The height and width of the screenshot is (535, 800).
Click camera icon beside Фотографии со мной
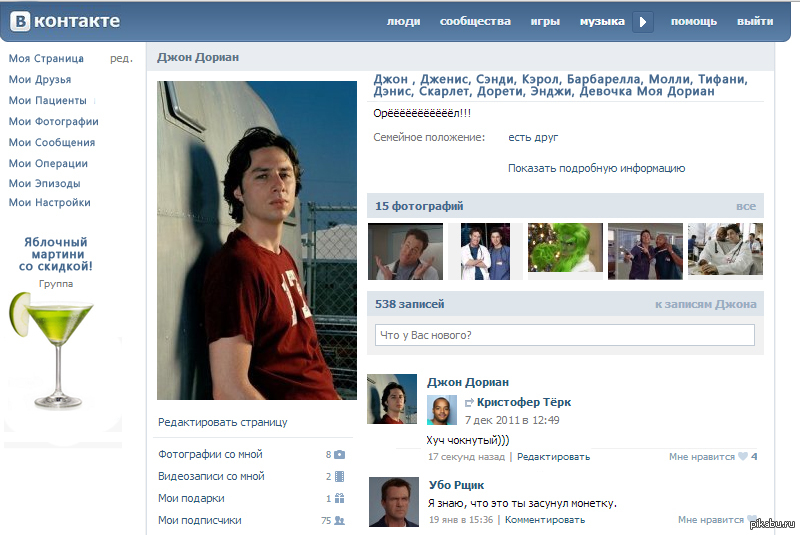tap(339, 454)
